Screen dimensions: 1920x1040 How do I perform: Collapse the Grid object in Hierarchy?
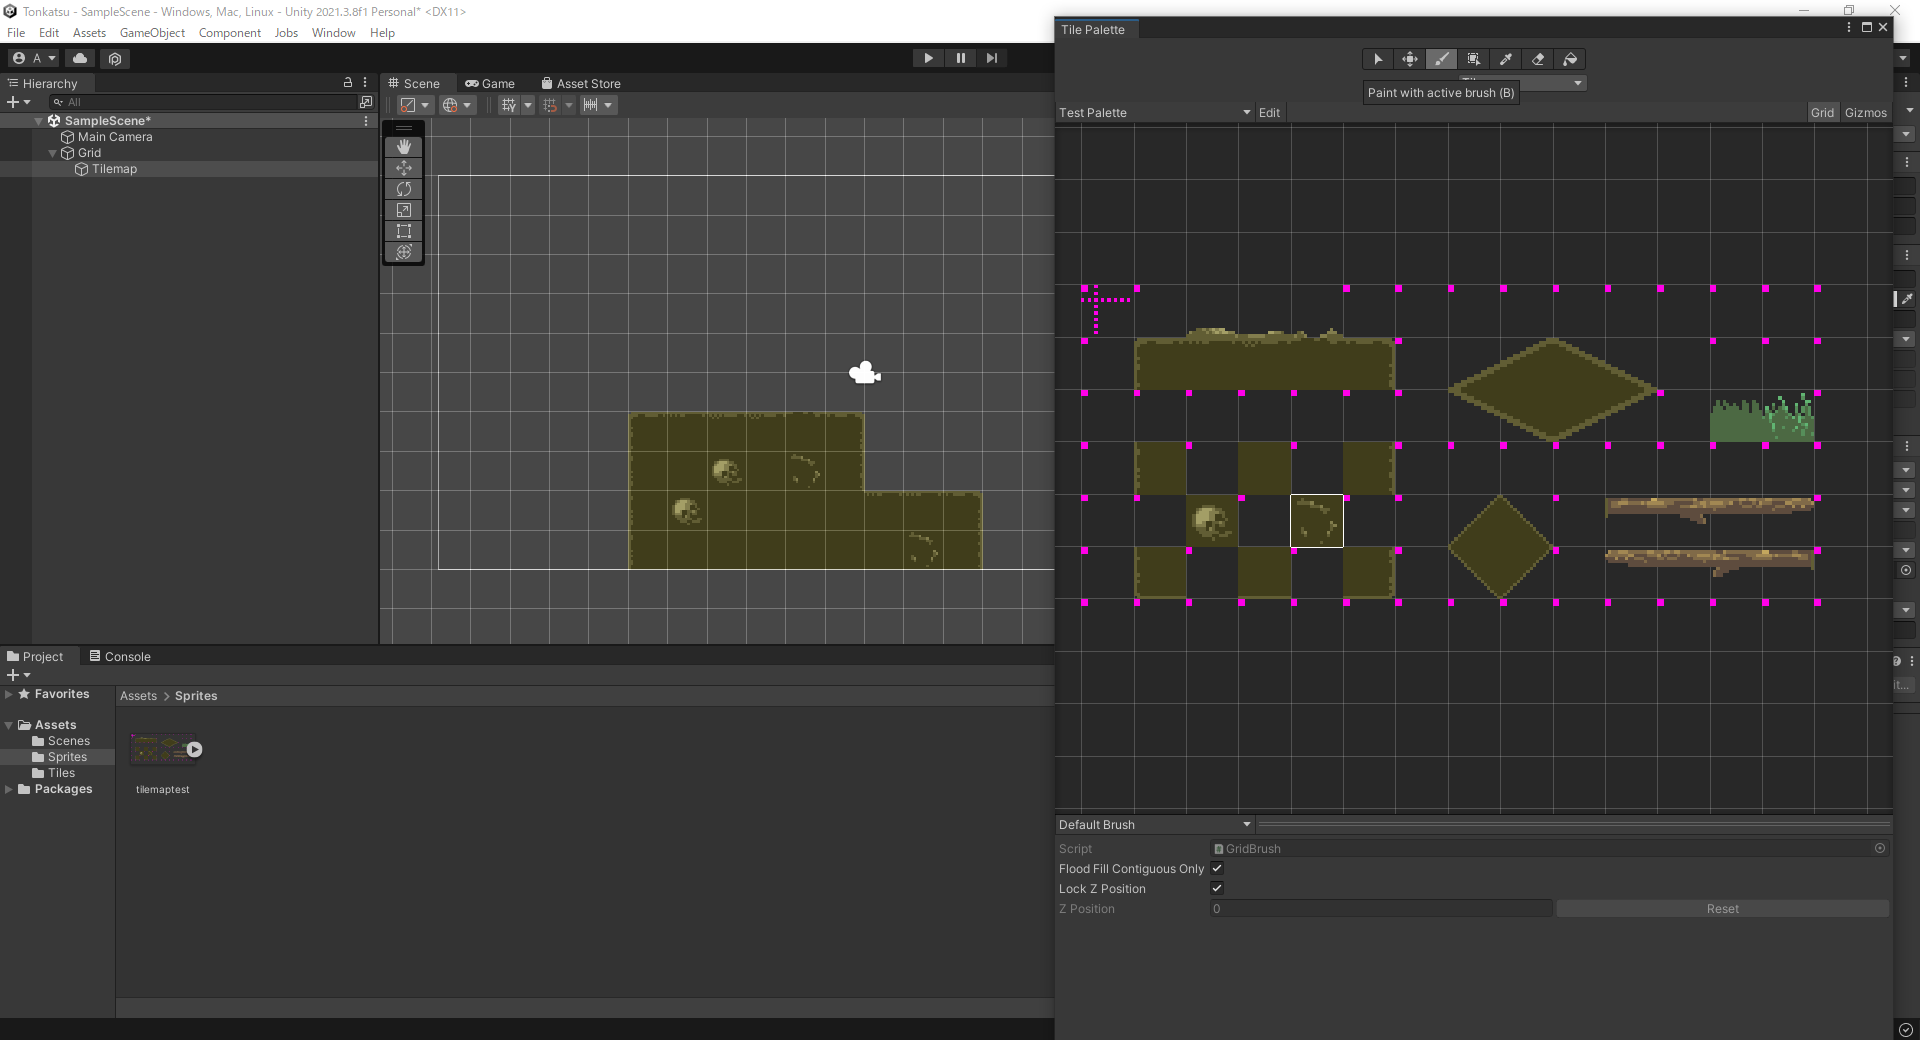point(52,153)
